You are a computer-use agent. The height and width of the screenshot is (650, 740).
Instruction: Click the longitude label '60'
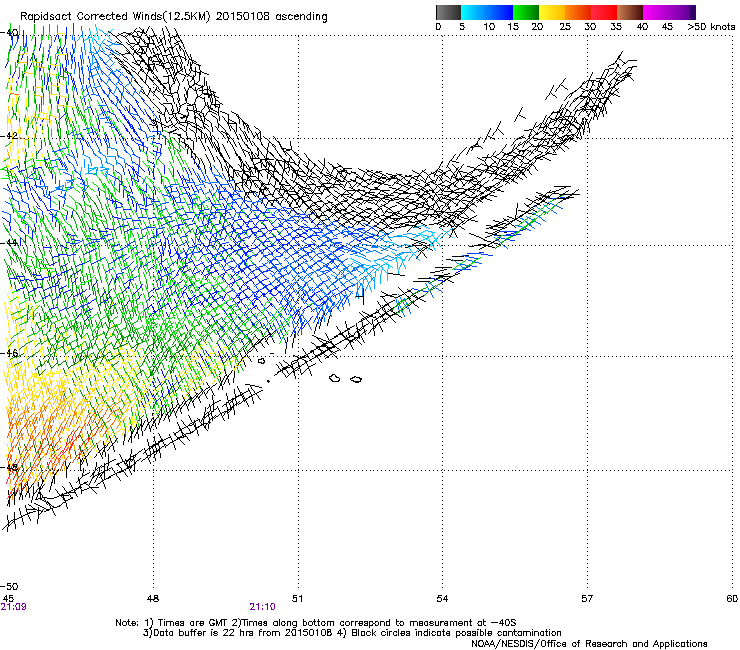732,599
